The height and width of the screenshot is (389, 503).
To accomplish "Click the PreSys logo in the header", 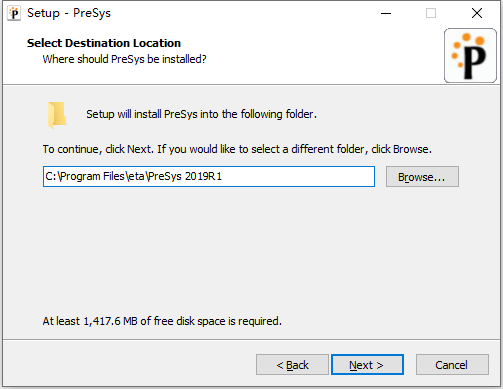I will point(470,55).
